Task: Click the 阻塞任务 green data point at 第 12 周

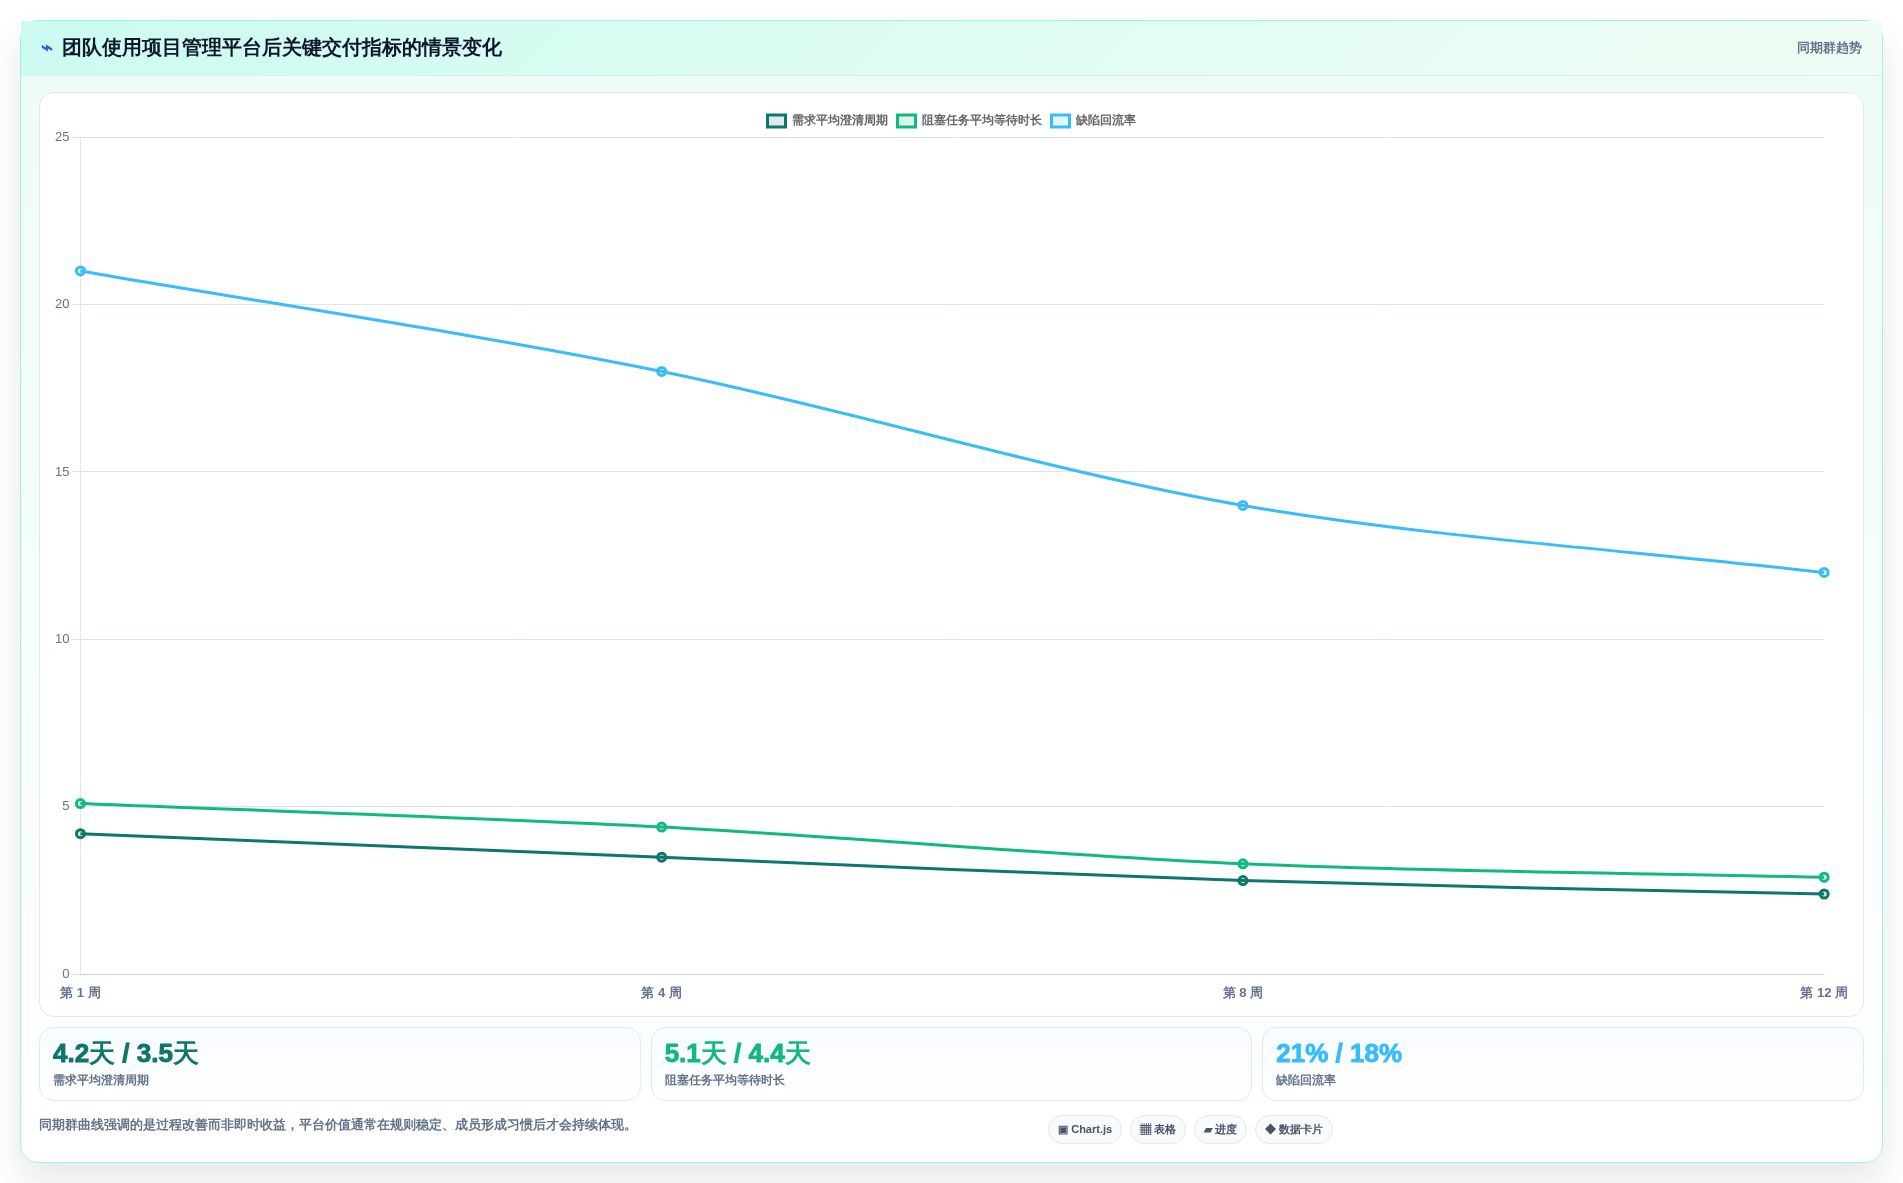Action: pos(1824,878)
